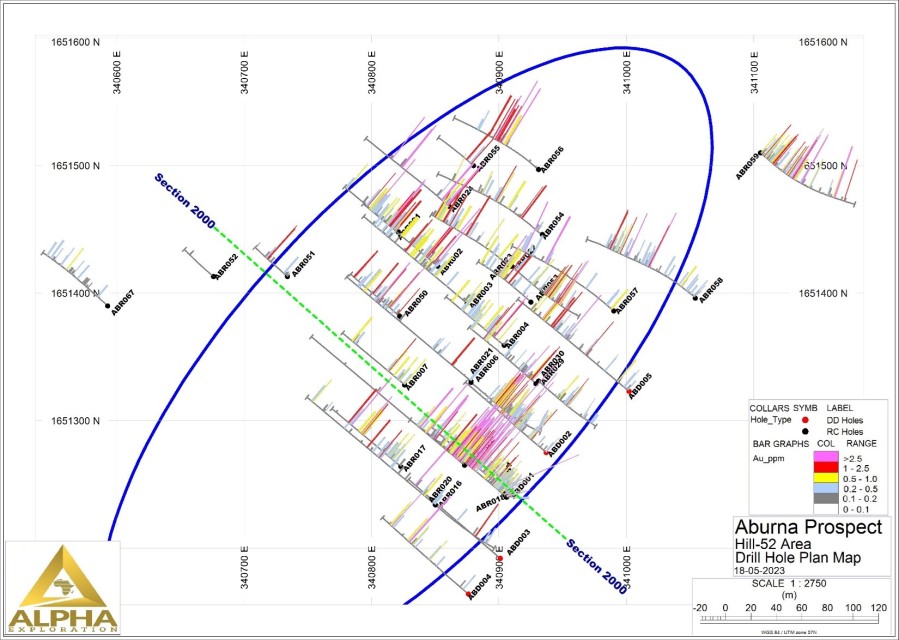Select the black collar dot of ABR067

click(x=107, y=306)
